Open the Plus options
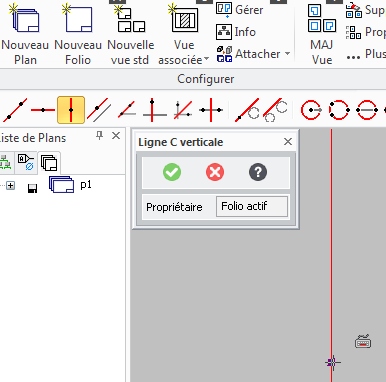 (x=366, y=54)
